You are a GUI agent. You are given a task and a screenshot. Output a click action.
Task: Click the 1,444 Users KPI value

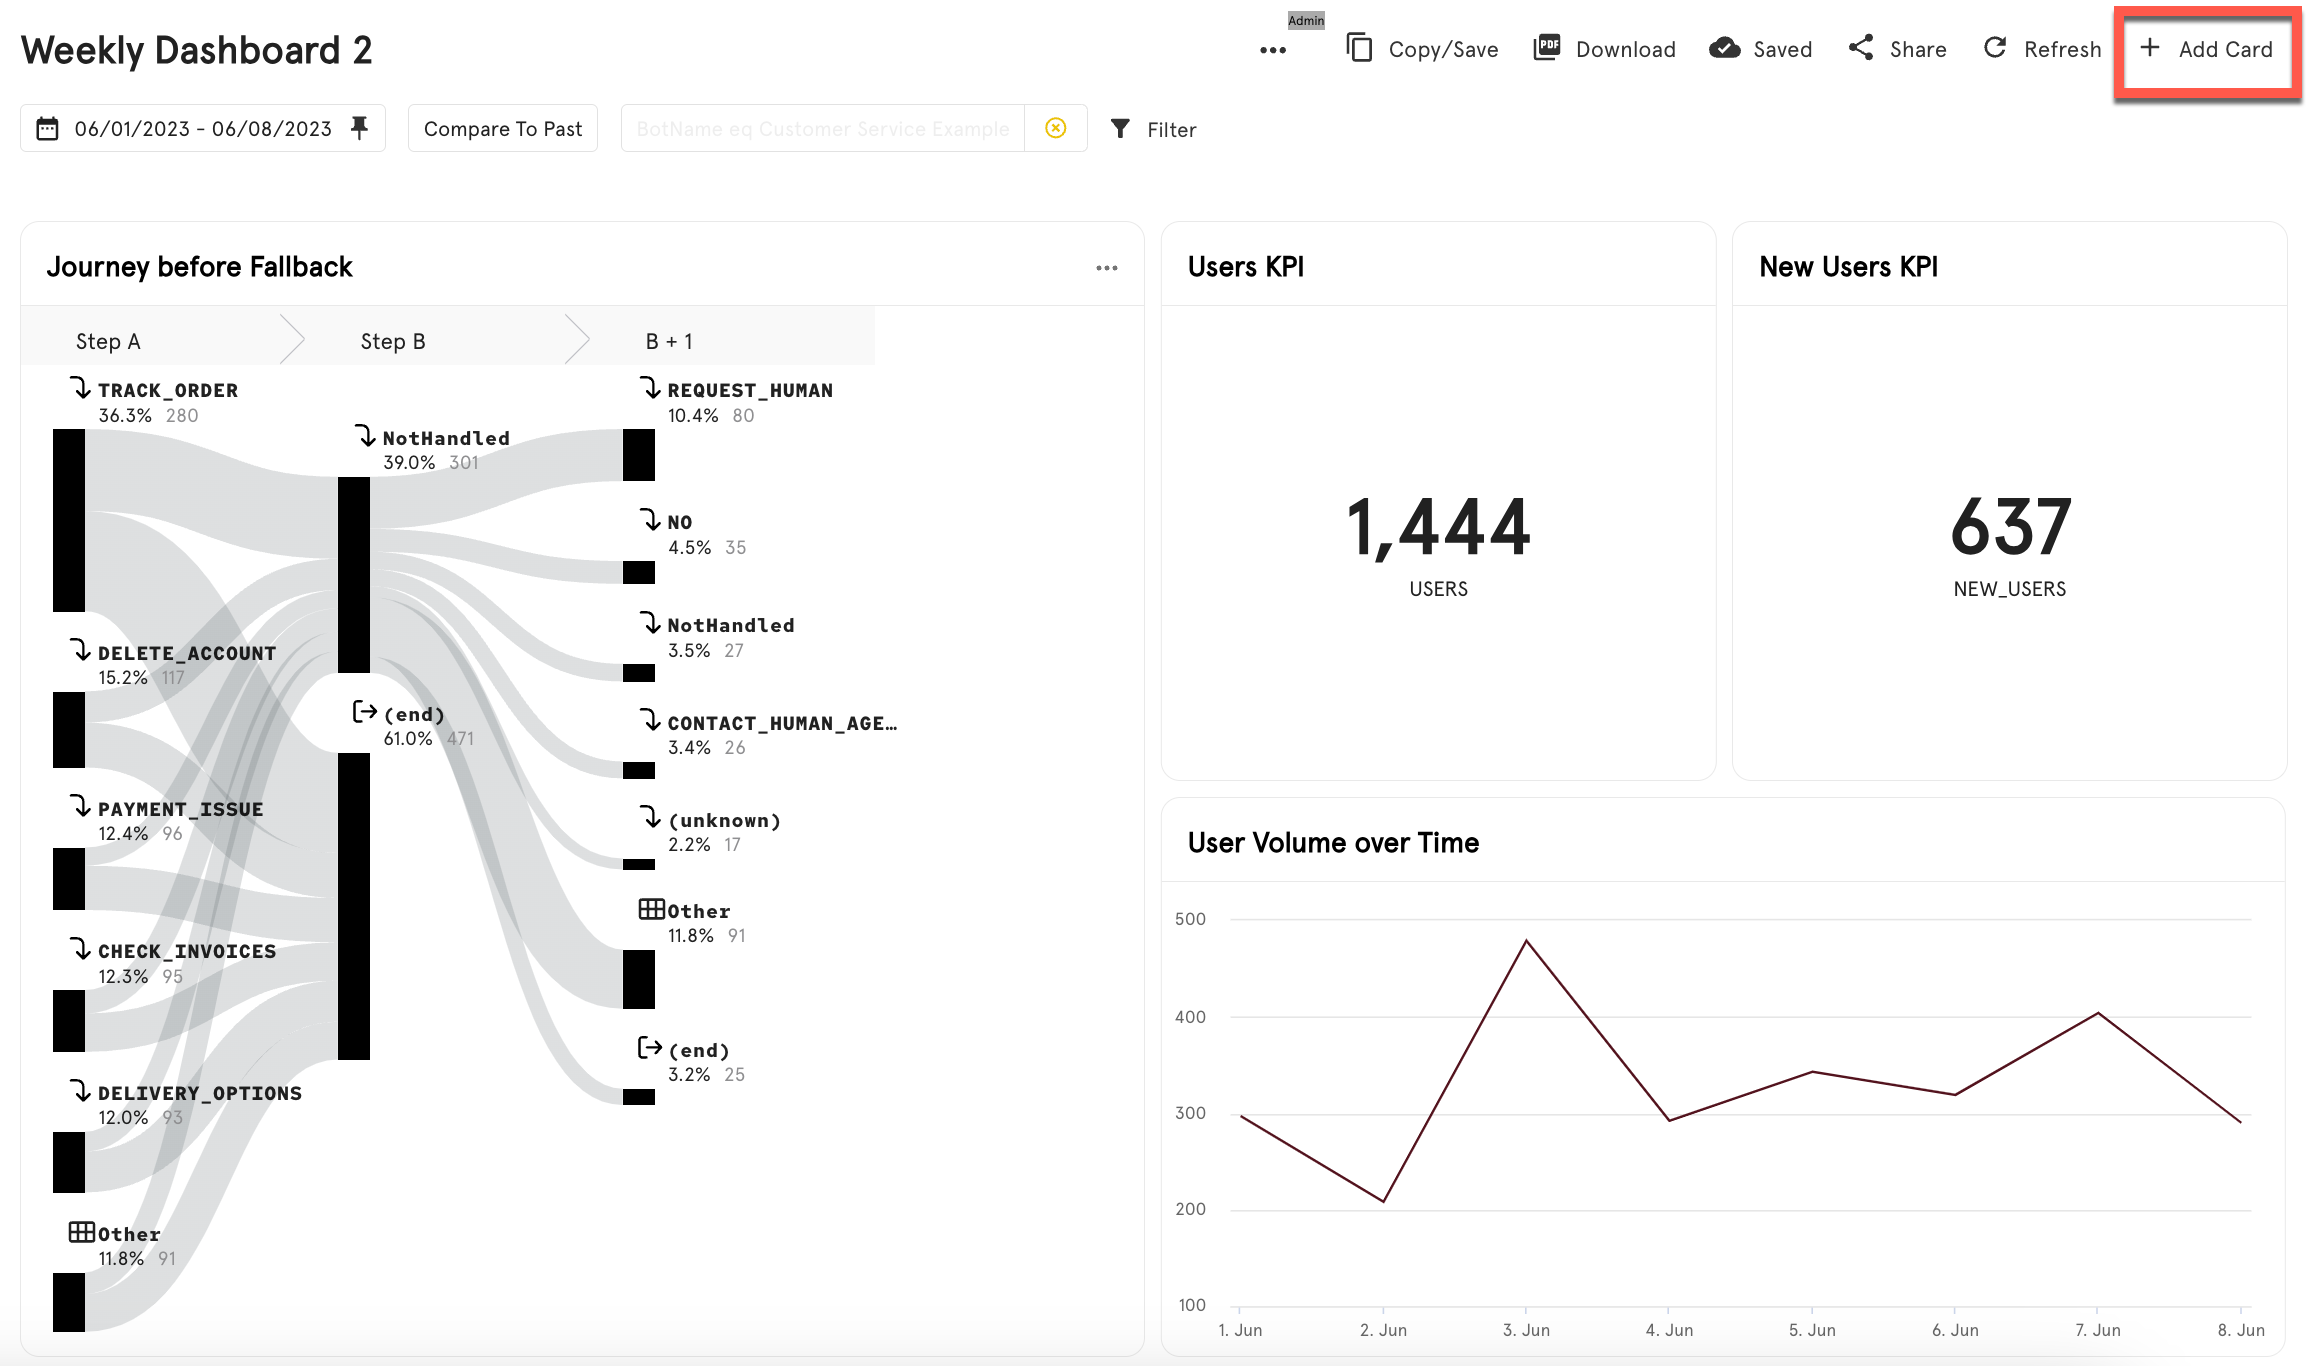click(1438, 527)
